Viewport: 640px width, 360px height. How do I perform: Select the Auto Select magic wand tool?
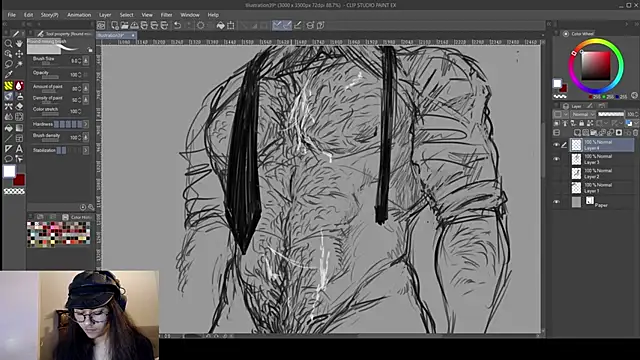[x=19, y=64]
